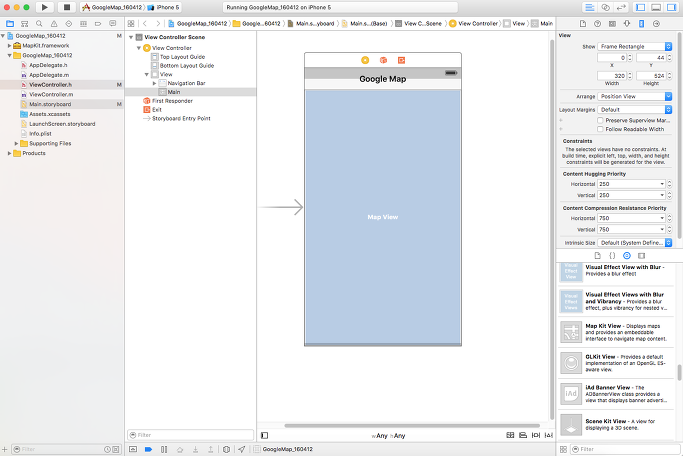The width and height of the screenshot is (683, 456).
Task: Select First Responder in outline
Action: coord(172,101)
